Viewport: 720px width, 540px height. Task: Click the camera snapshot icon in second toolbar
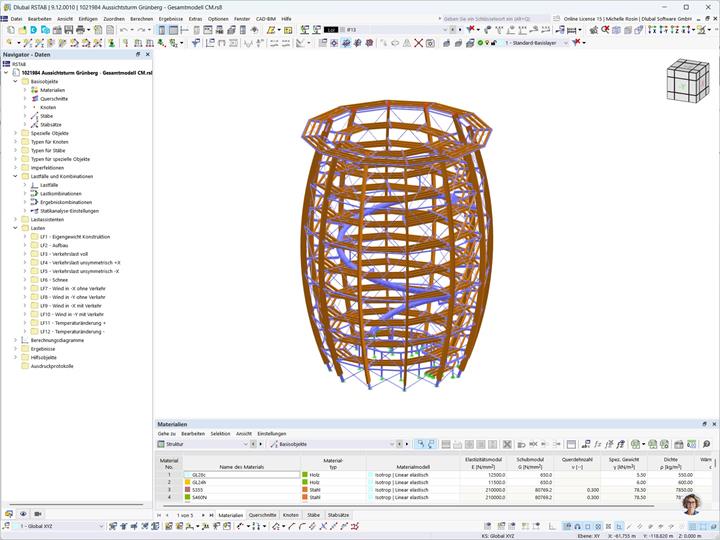click(x=430, y=43)
